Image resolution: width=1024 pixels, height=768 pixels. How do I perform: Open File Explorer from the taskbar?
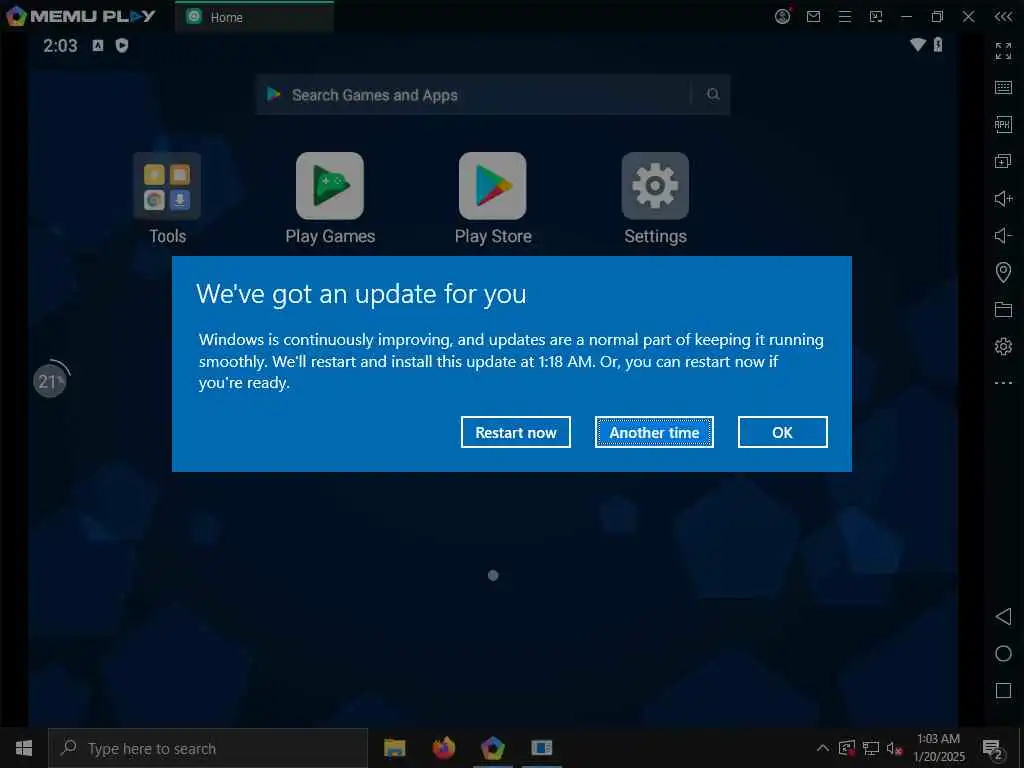[x=394, y=748]
